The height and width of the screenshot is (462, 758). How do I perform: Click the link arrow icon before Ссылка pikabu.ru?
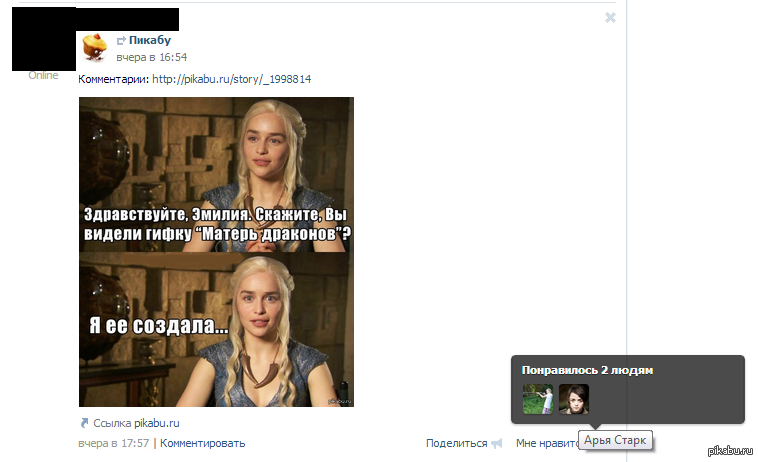coord(84,423)
